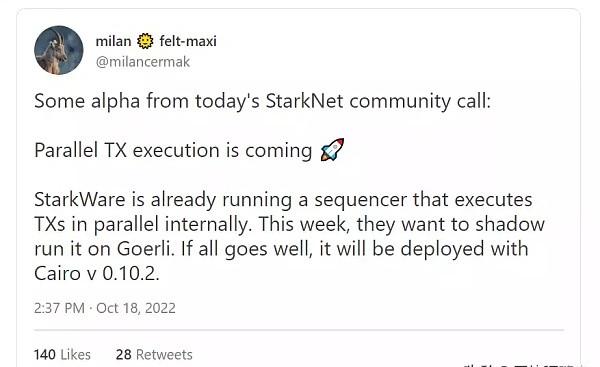The height and width of the screenshot is (367, 600).
Task: View the 140 Likes list
Action: (62, 354)
